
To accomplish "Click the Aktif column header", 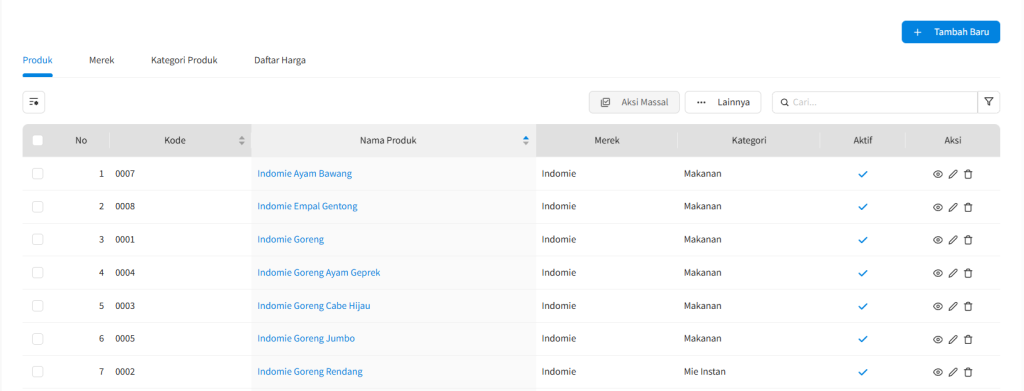I will pos(863,140).
